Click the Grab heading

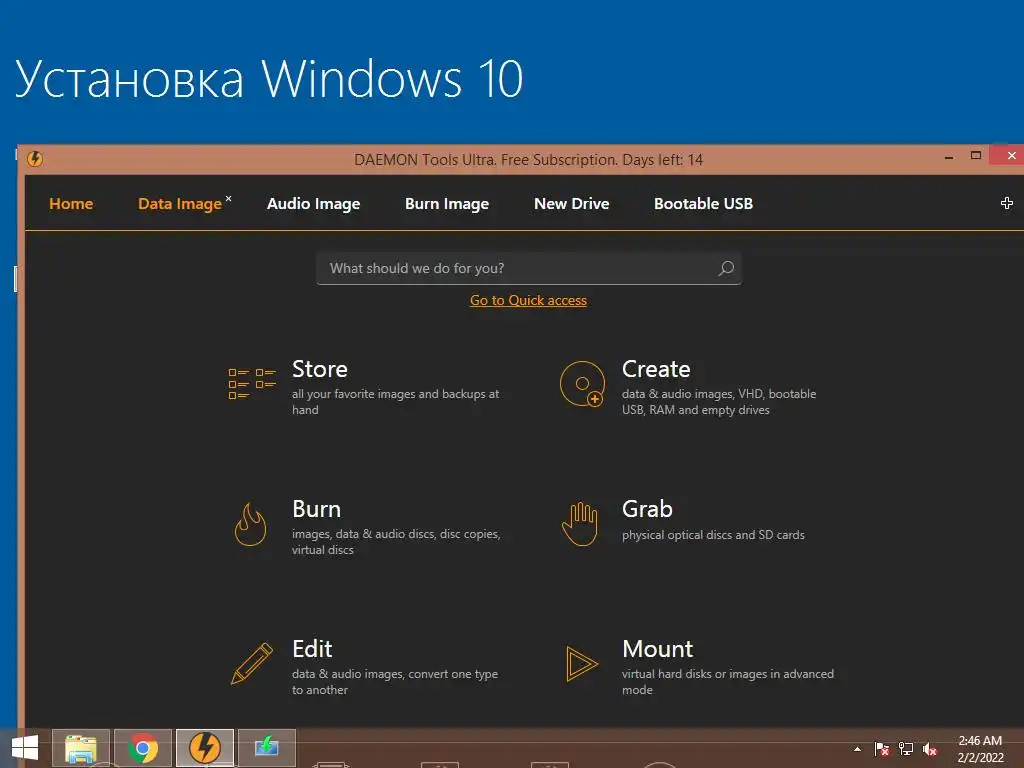647,509
